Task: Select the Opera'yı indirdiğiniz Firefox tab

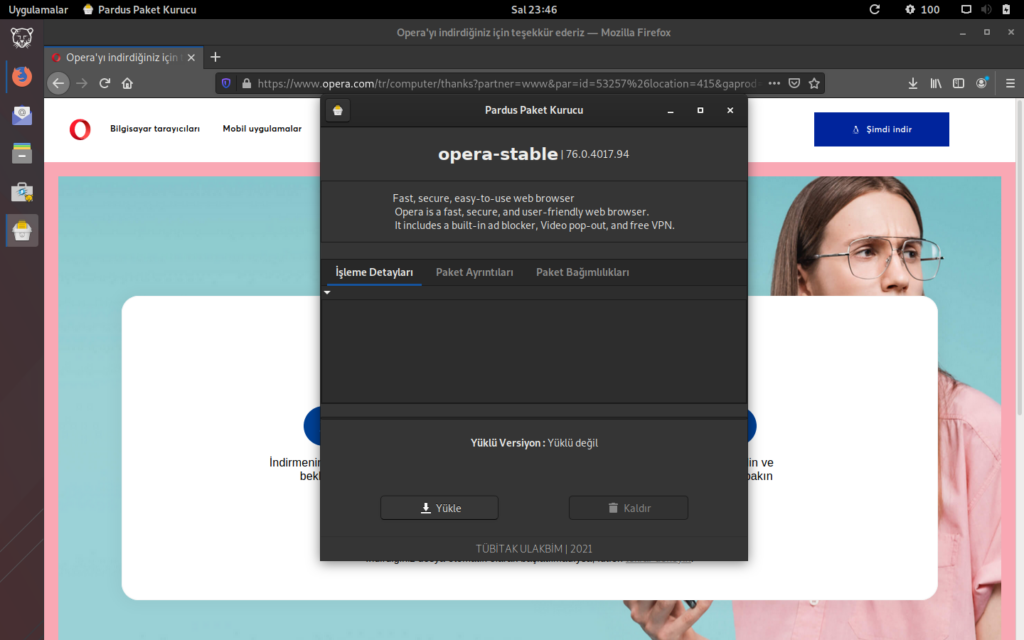Action: click(x=123, y=57)
